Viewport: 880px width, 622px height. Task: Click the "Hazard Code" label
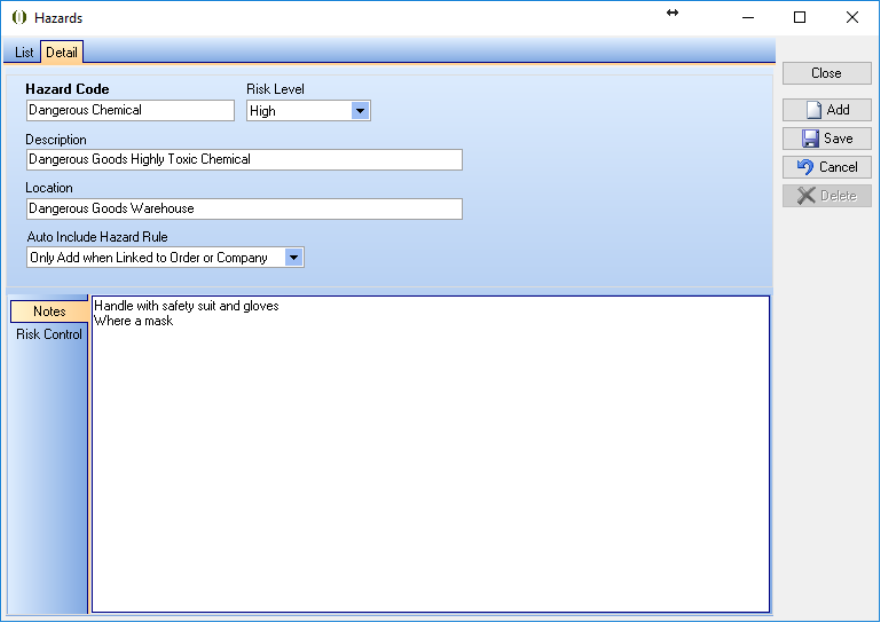pos(67,89)
